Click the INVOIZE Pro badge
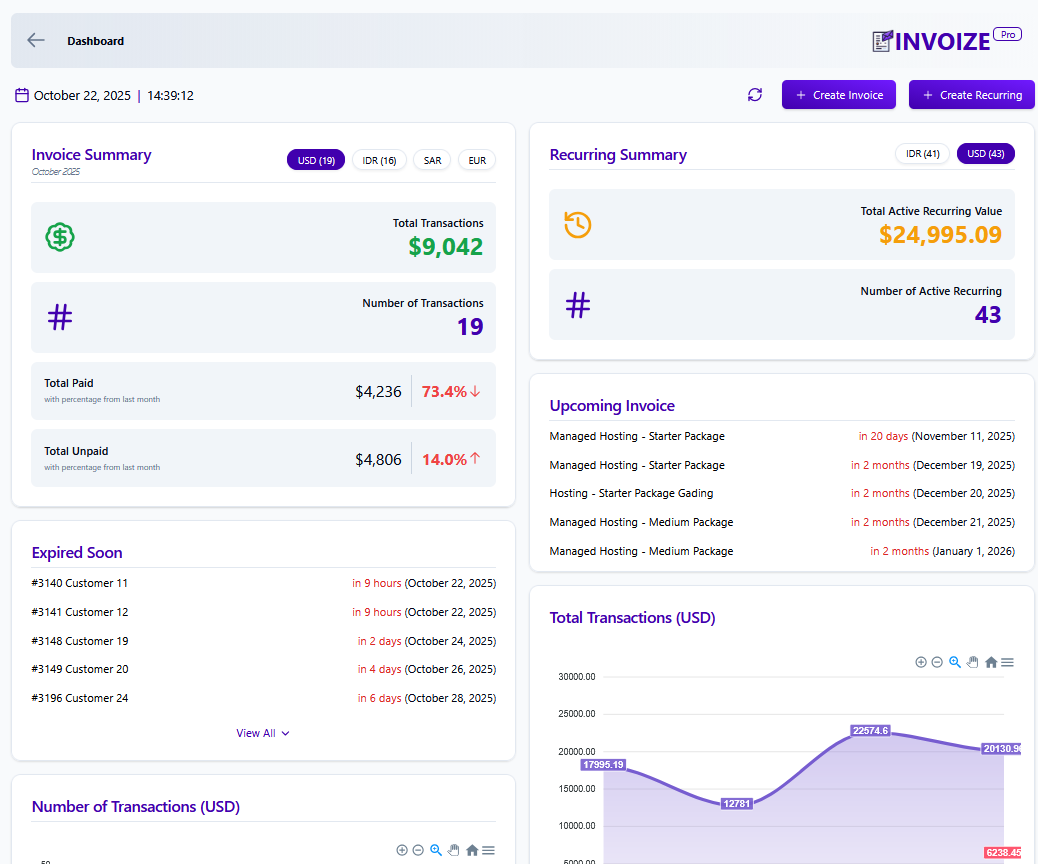Screen dimensions: 1038x864 [1007, 33]
